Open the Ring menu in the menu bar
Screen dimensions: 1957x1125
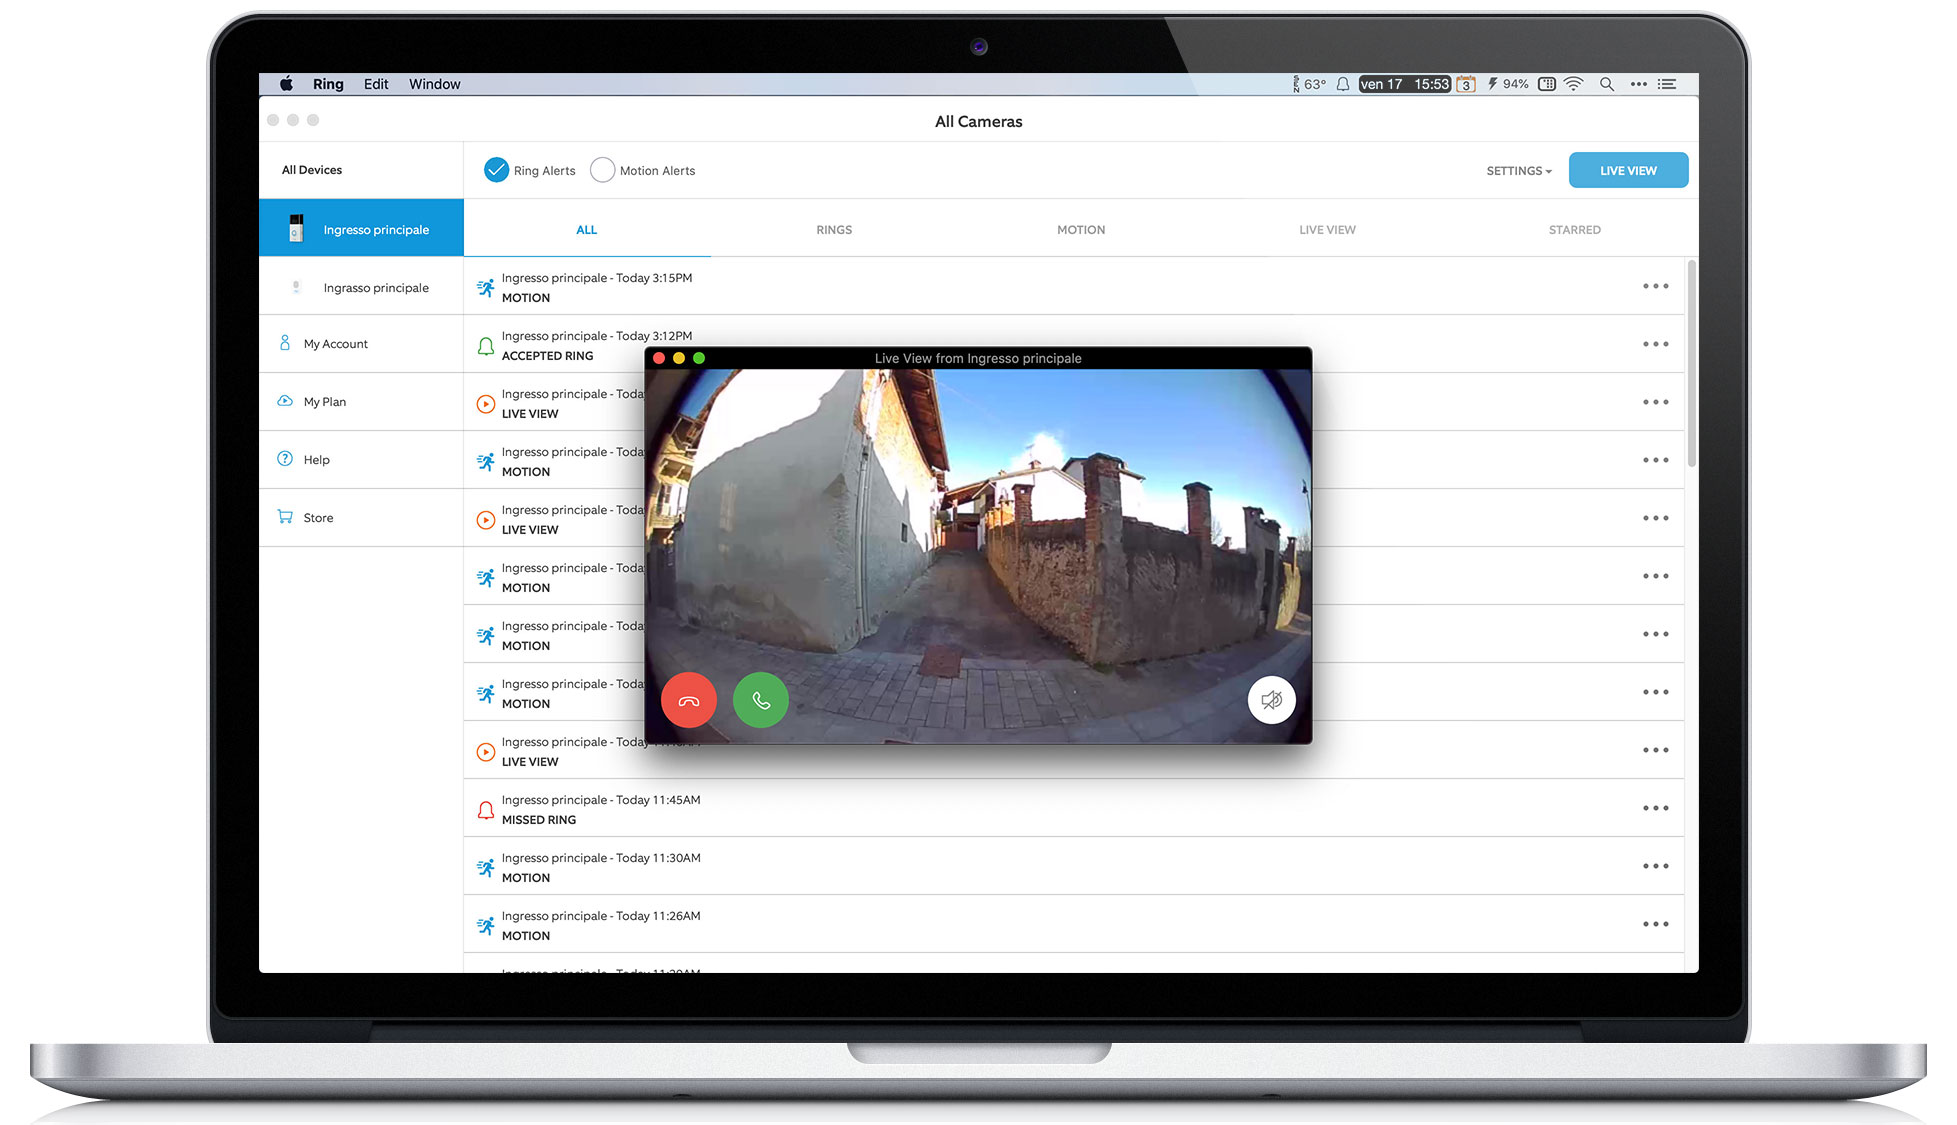coord(328,84)
